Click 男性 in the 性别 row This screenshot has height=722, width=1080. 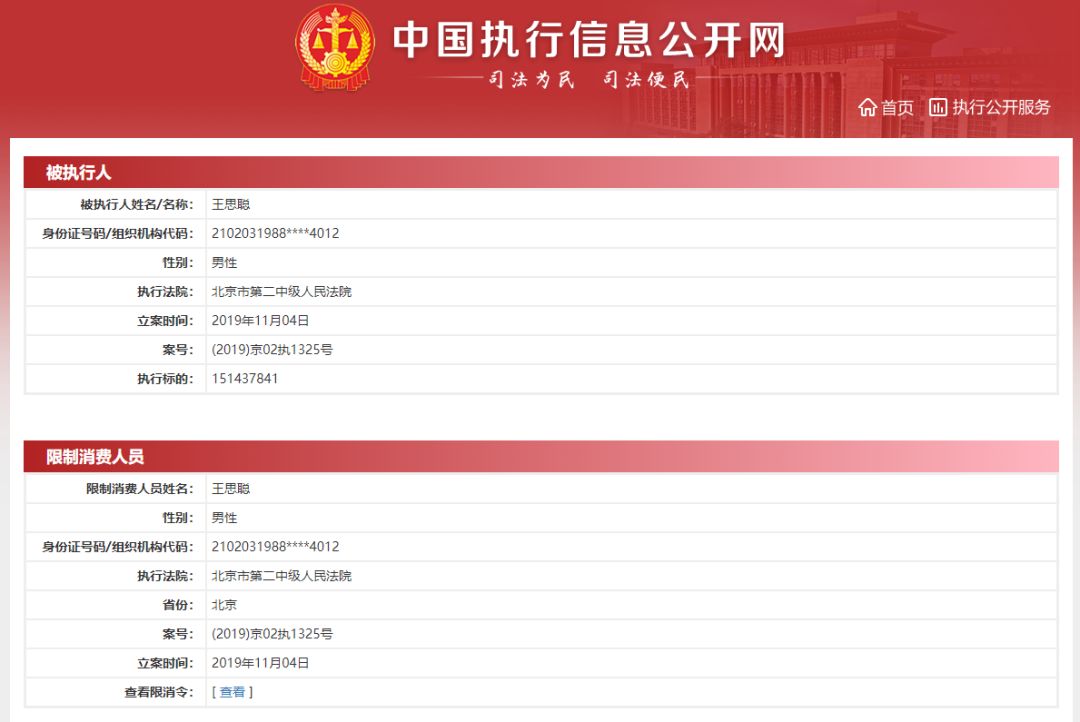[225, 262]
